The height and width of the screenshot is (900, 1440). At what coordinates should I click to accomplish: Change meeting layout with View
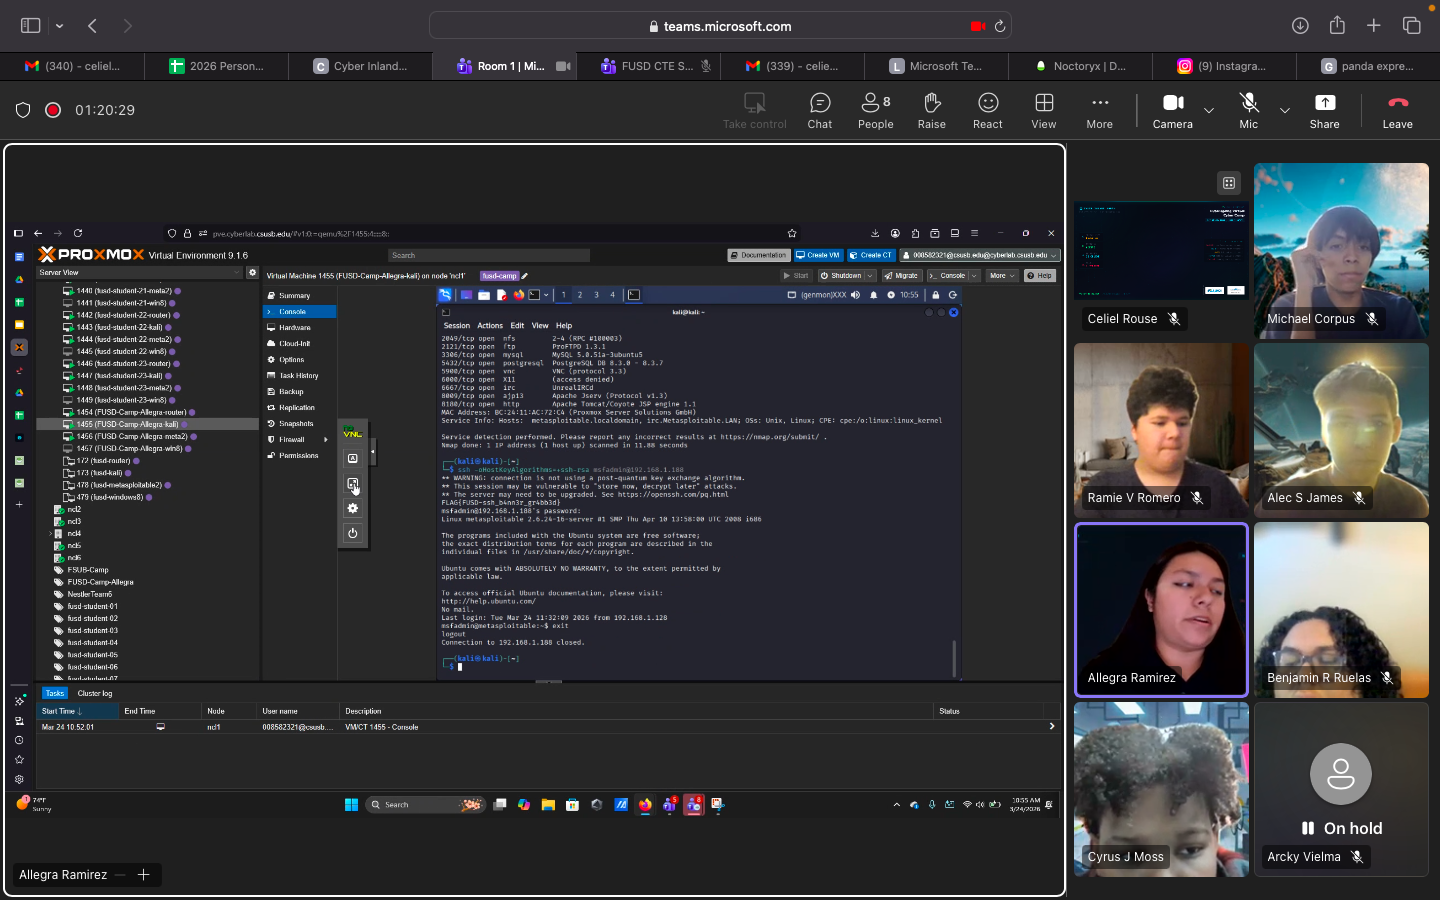pyautogui.click(x=1043, y=110)
